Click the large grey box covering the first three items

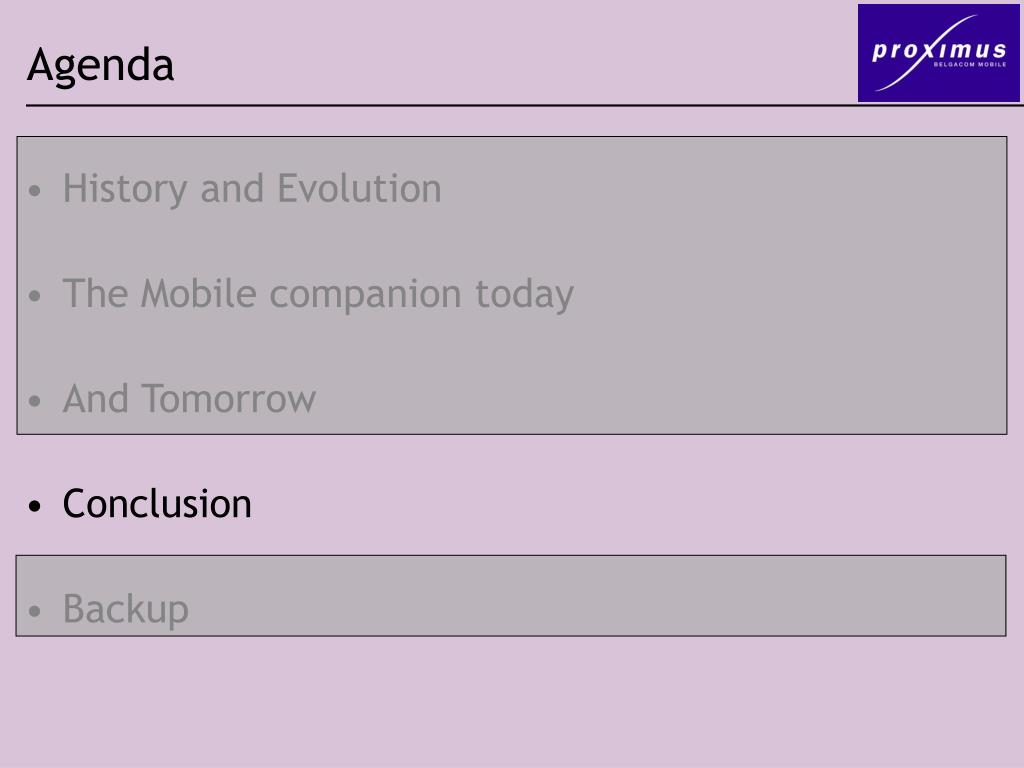[x=512, y=285]
